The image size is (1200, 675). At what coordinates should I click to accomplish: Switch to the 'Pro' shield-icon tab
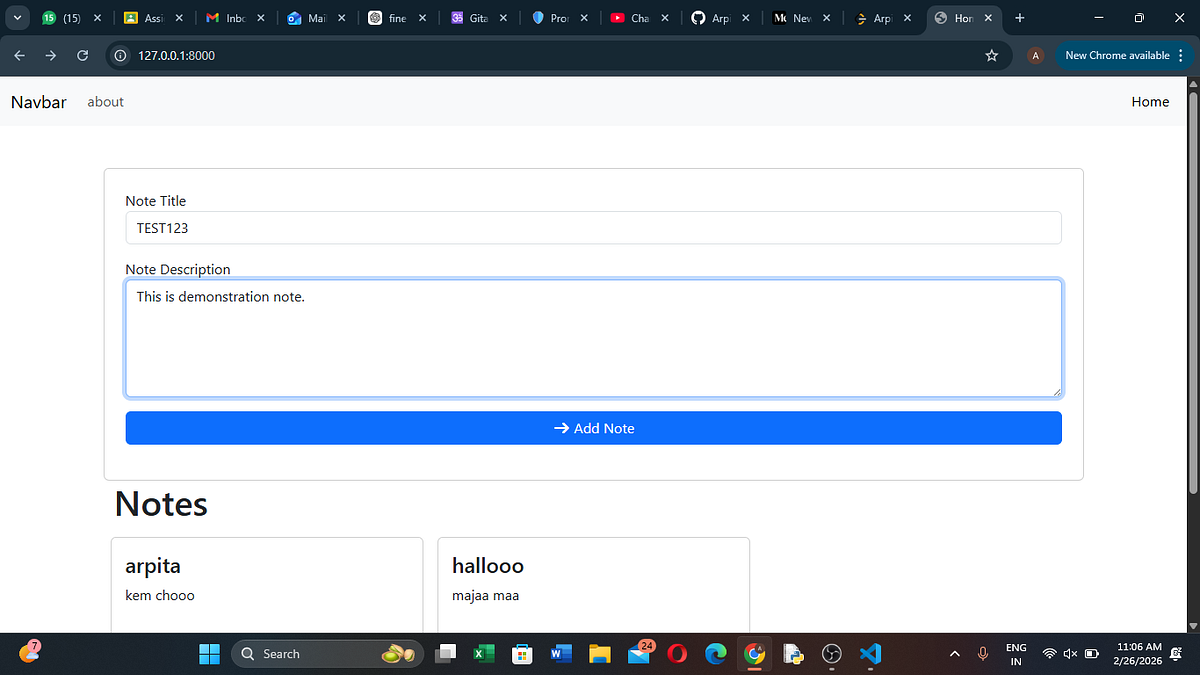pos(559,18)
